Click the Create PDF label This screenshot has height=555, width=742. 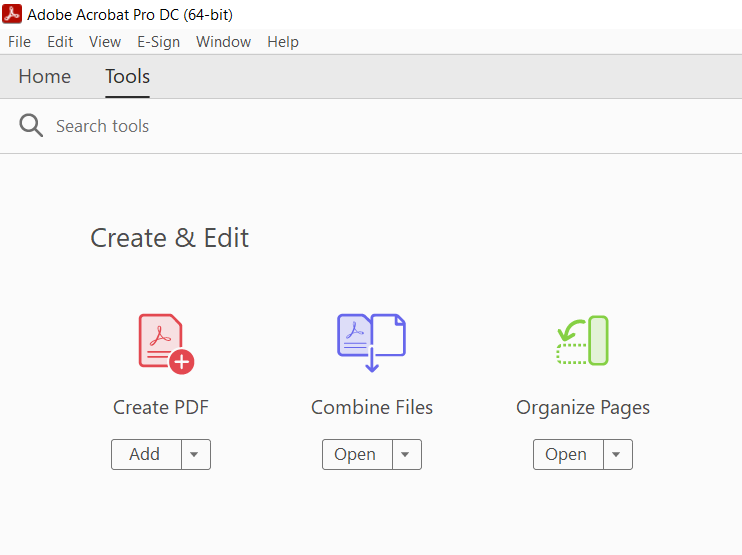[x=161, y=407]
